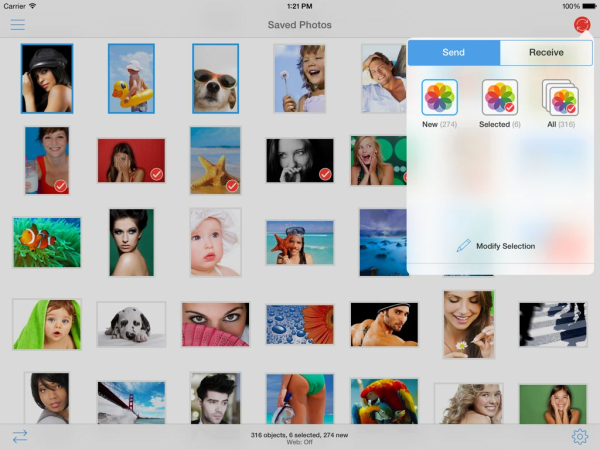600x450 pixels.
Task: Select the snorkel girl with starfish photo
Action: [300, 242]
